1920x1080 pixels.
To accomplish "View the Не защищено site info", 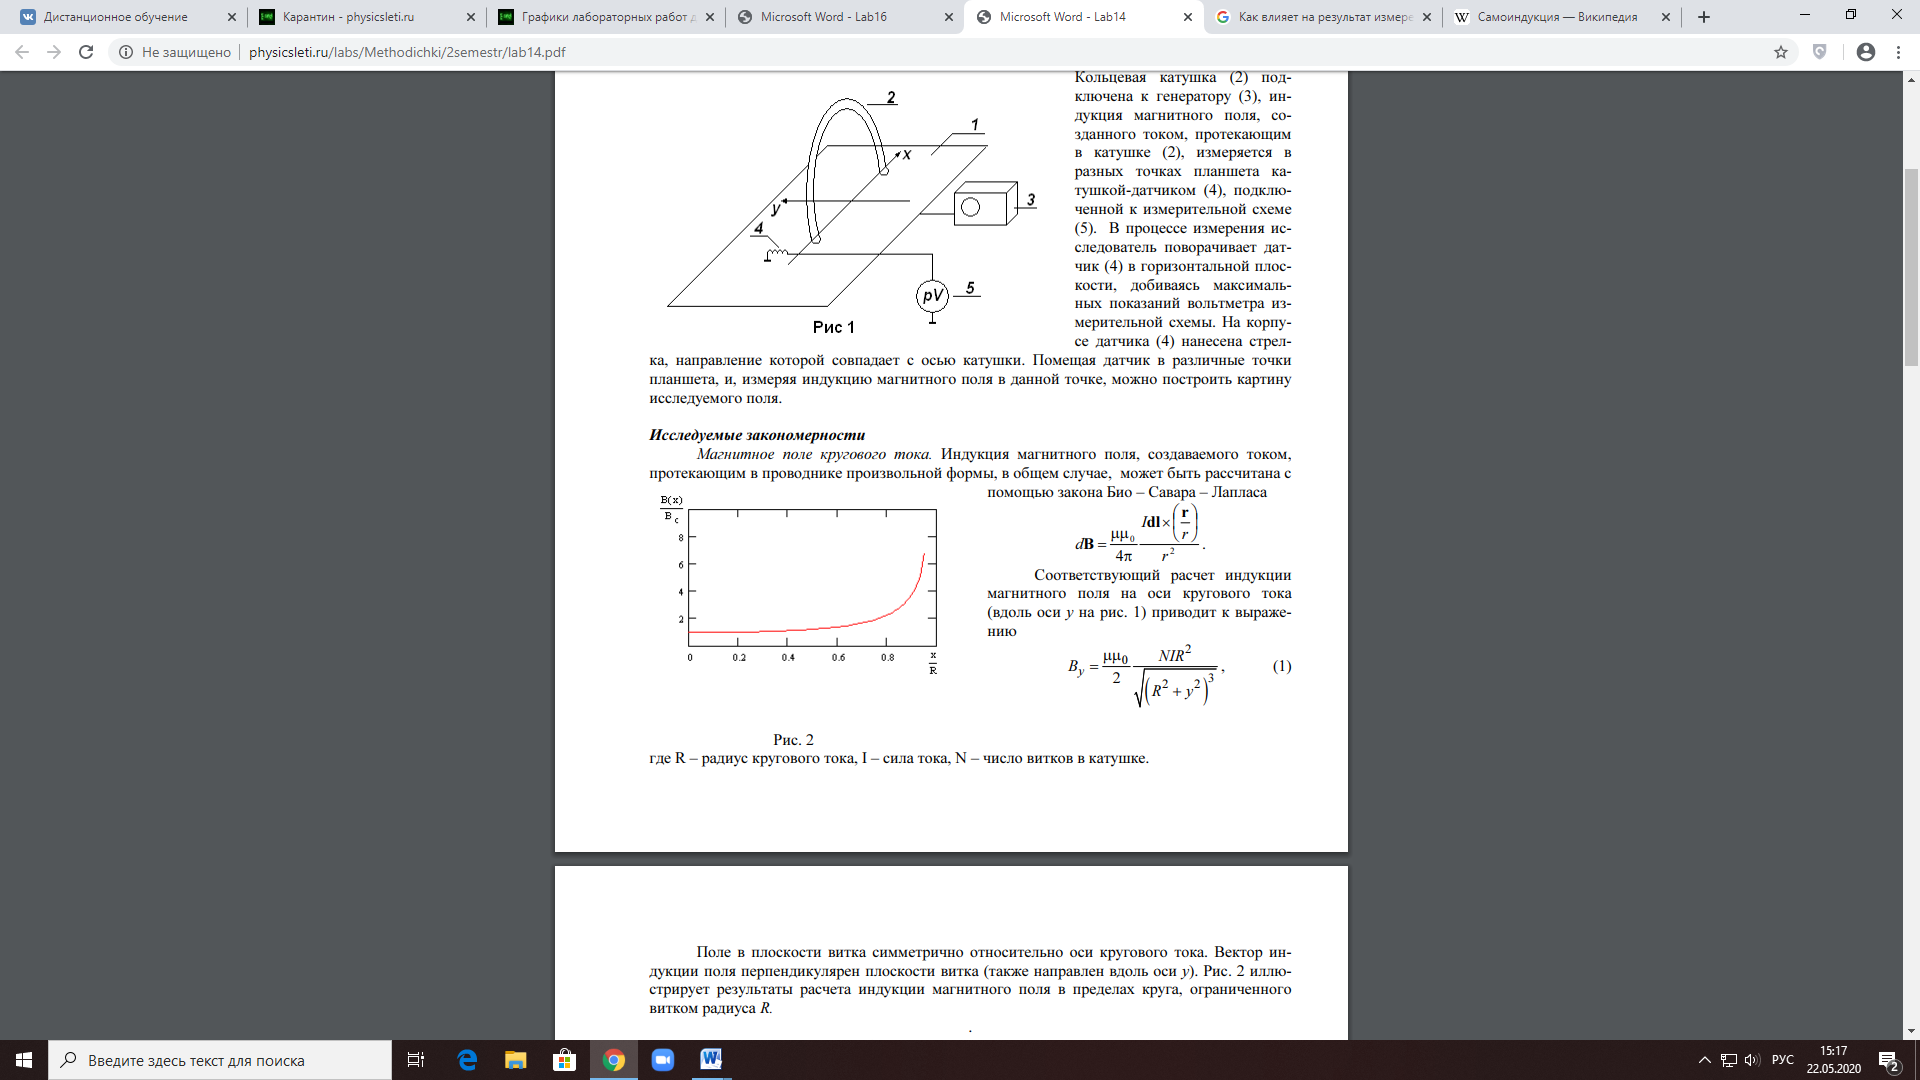I will 175,52.
